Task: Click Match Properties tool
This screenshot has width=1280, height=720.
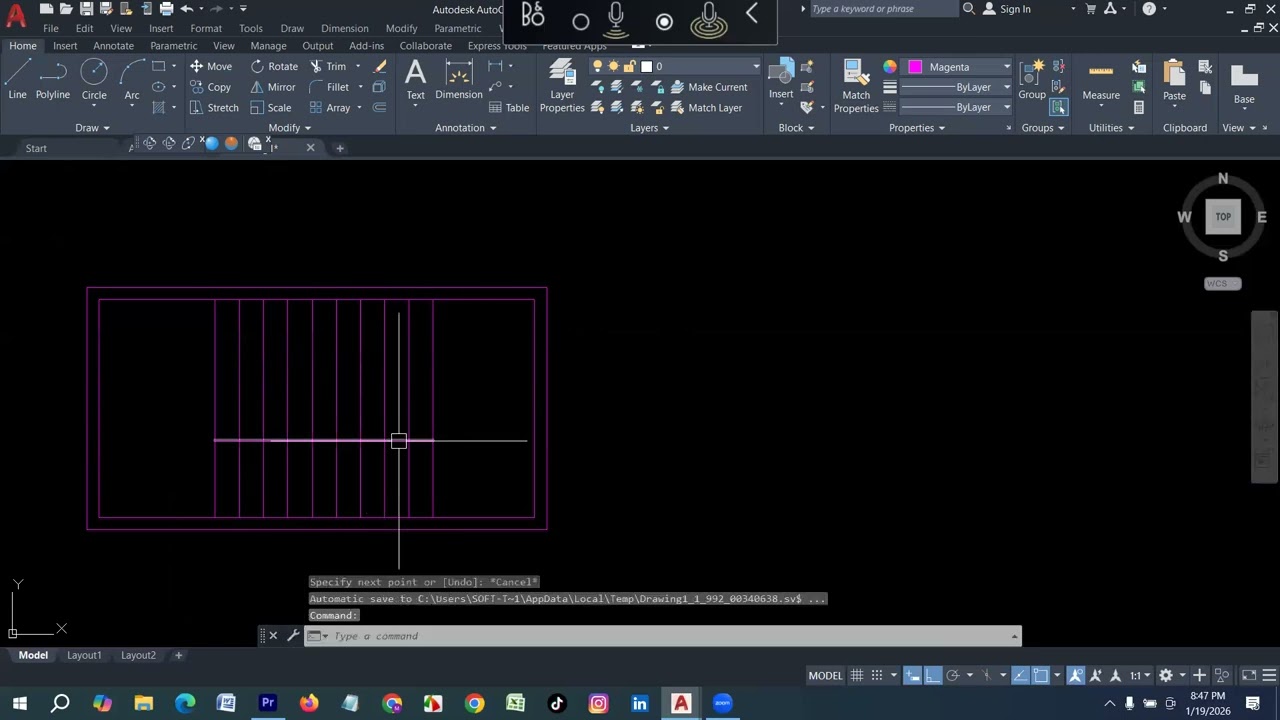Action: [x=856, y=86]
